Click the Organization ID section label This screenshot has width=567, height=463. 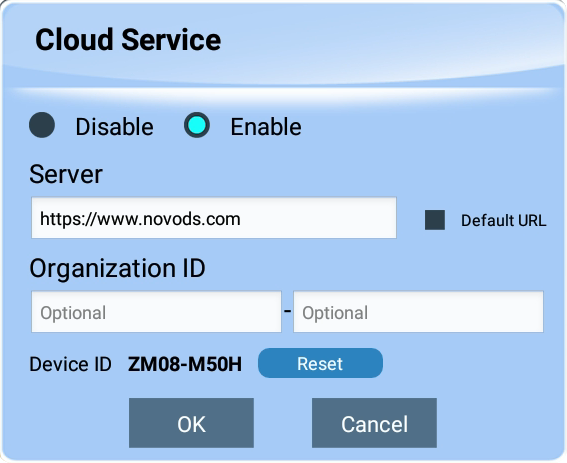pos(117,268)
